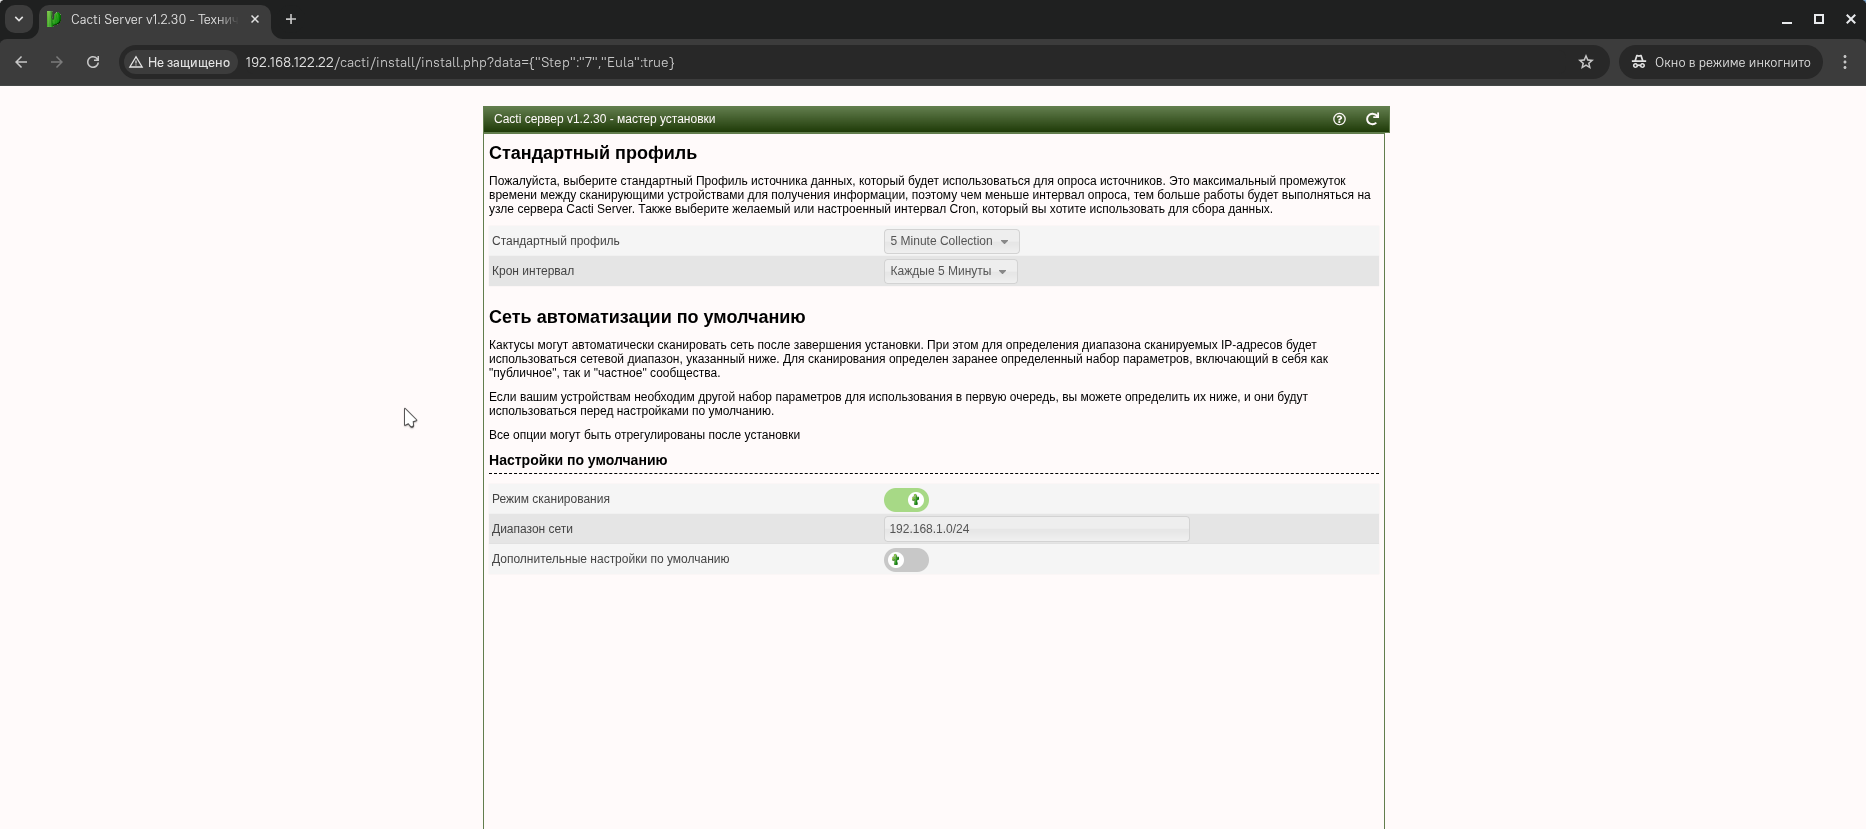Show the 'Не защищено' site security info
The width and height of the screenshot is (1866, 829).
click(x=180, y=62)
